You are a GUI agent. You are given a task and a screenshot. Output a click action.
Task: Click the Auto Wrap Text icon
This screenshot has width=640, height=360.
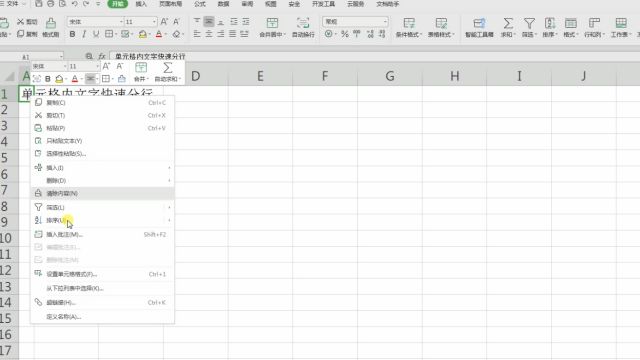click(x=303, y=23)
